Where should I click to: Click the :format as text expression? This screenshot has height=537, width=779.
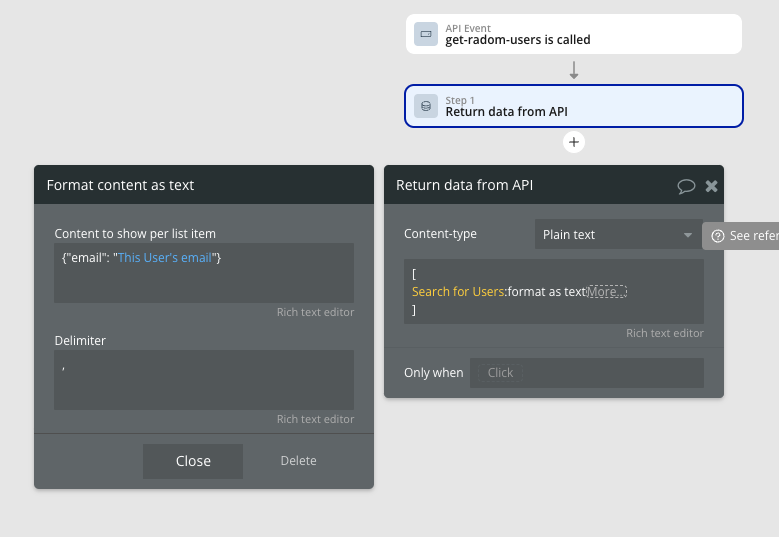(545, 292)
